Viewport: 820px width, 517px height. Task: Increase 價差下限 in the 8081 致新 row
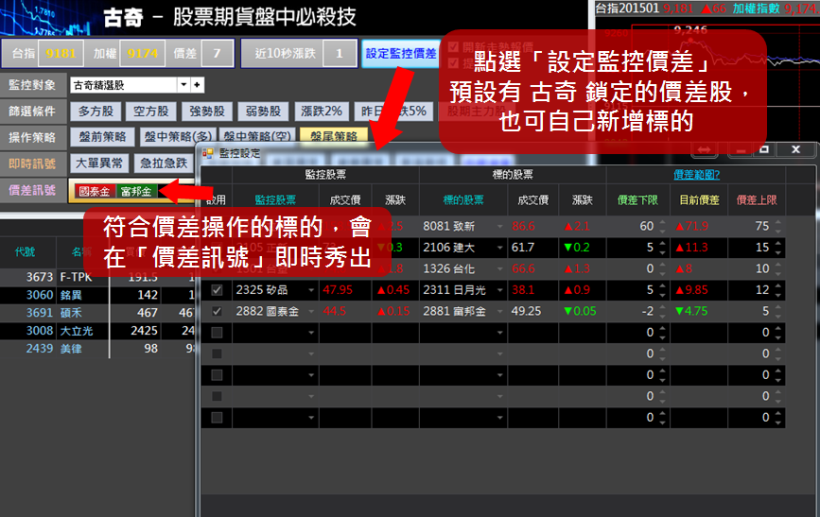click(663, 222)
